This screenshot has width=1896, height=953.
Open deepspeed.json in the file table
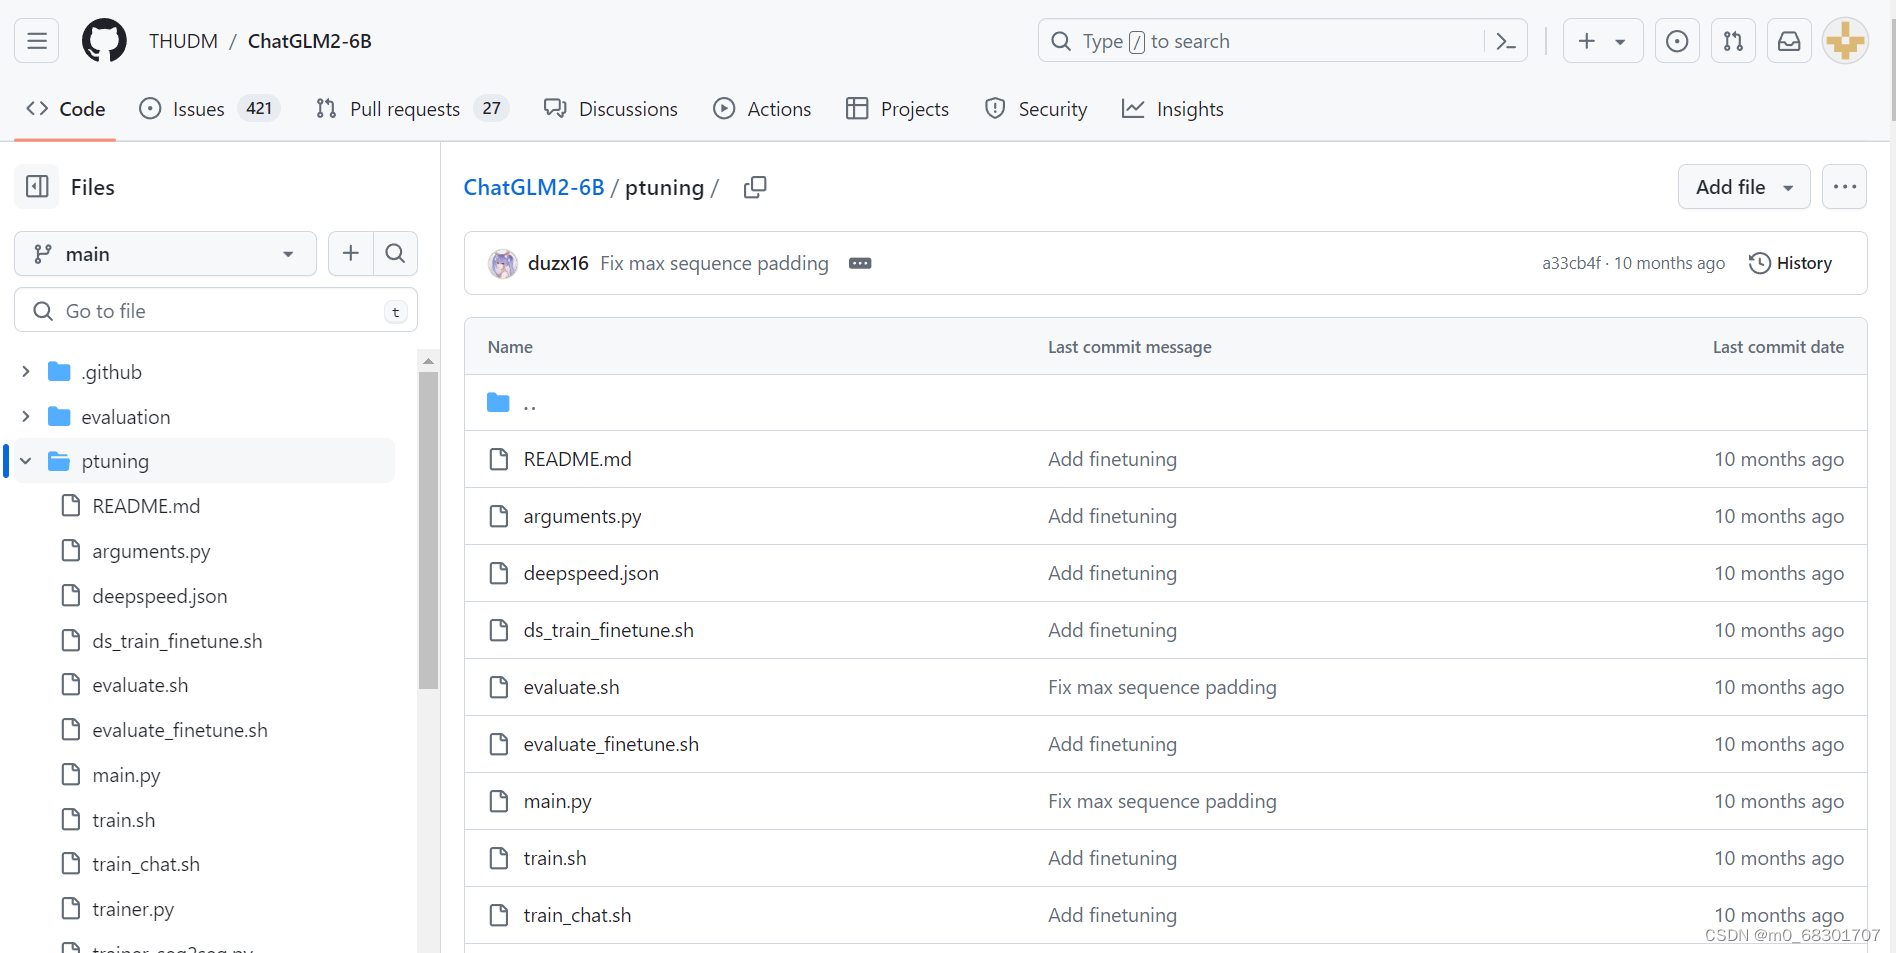point(591,573)
